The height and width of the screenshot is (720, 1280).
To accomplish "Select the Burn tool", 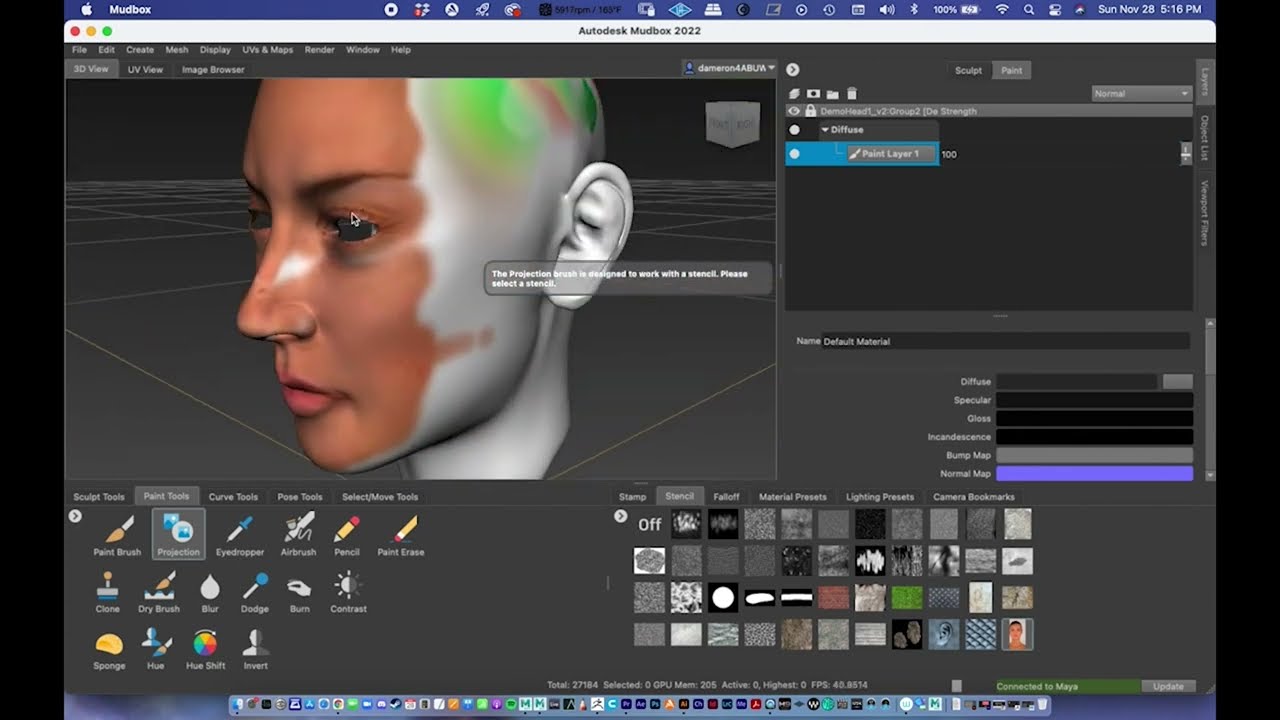I will coord(299,592).
